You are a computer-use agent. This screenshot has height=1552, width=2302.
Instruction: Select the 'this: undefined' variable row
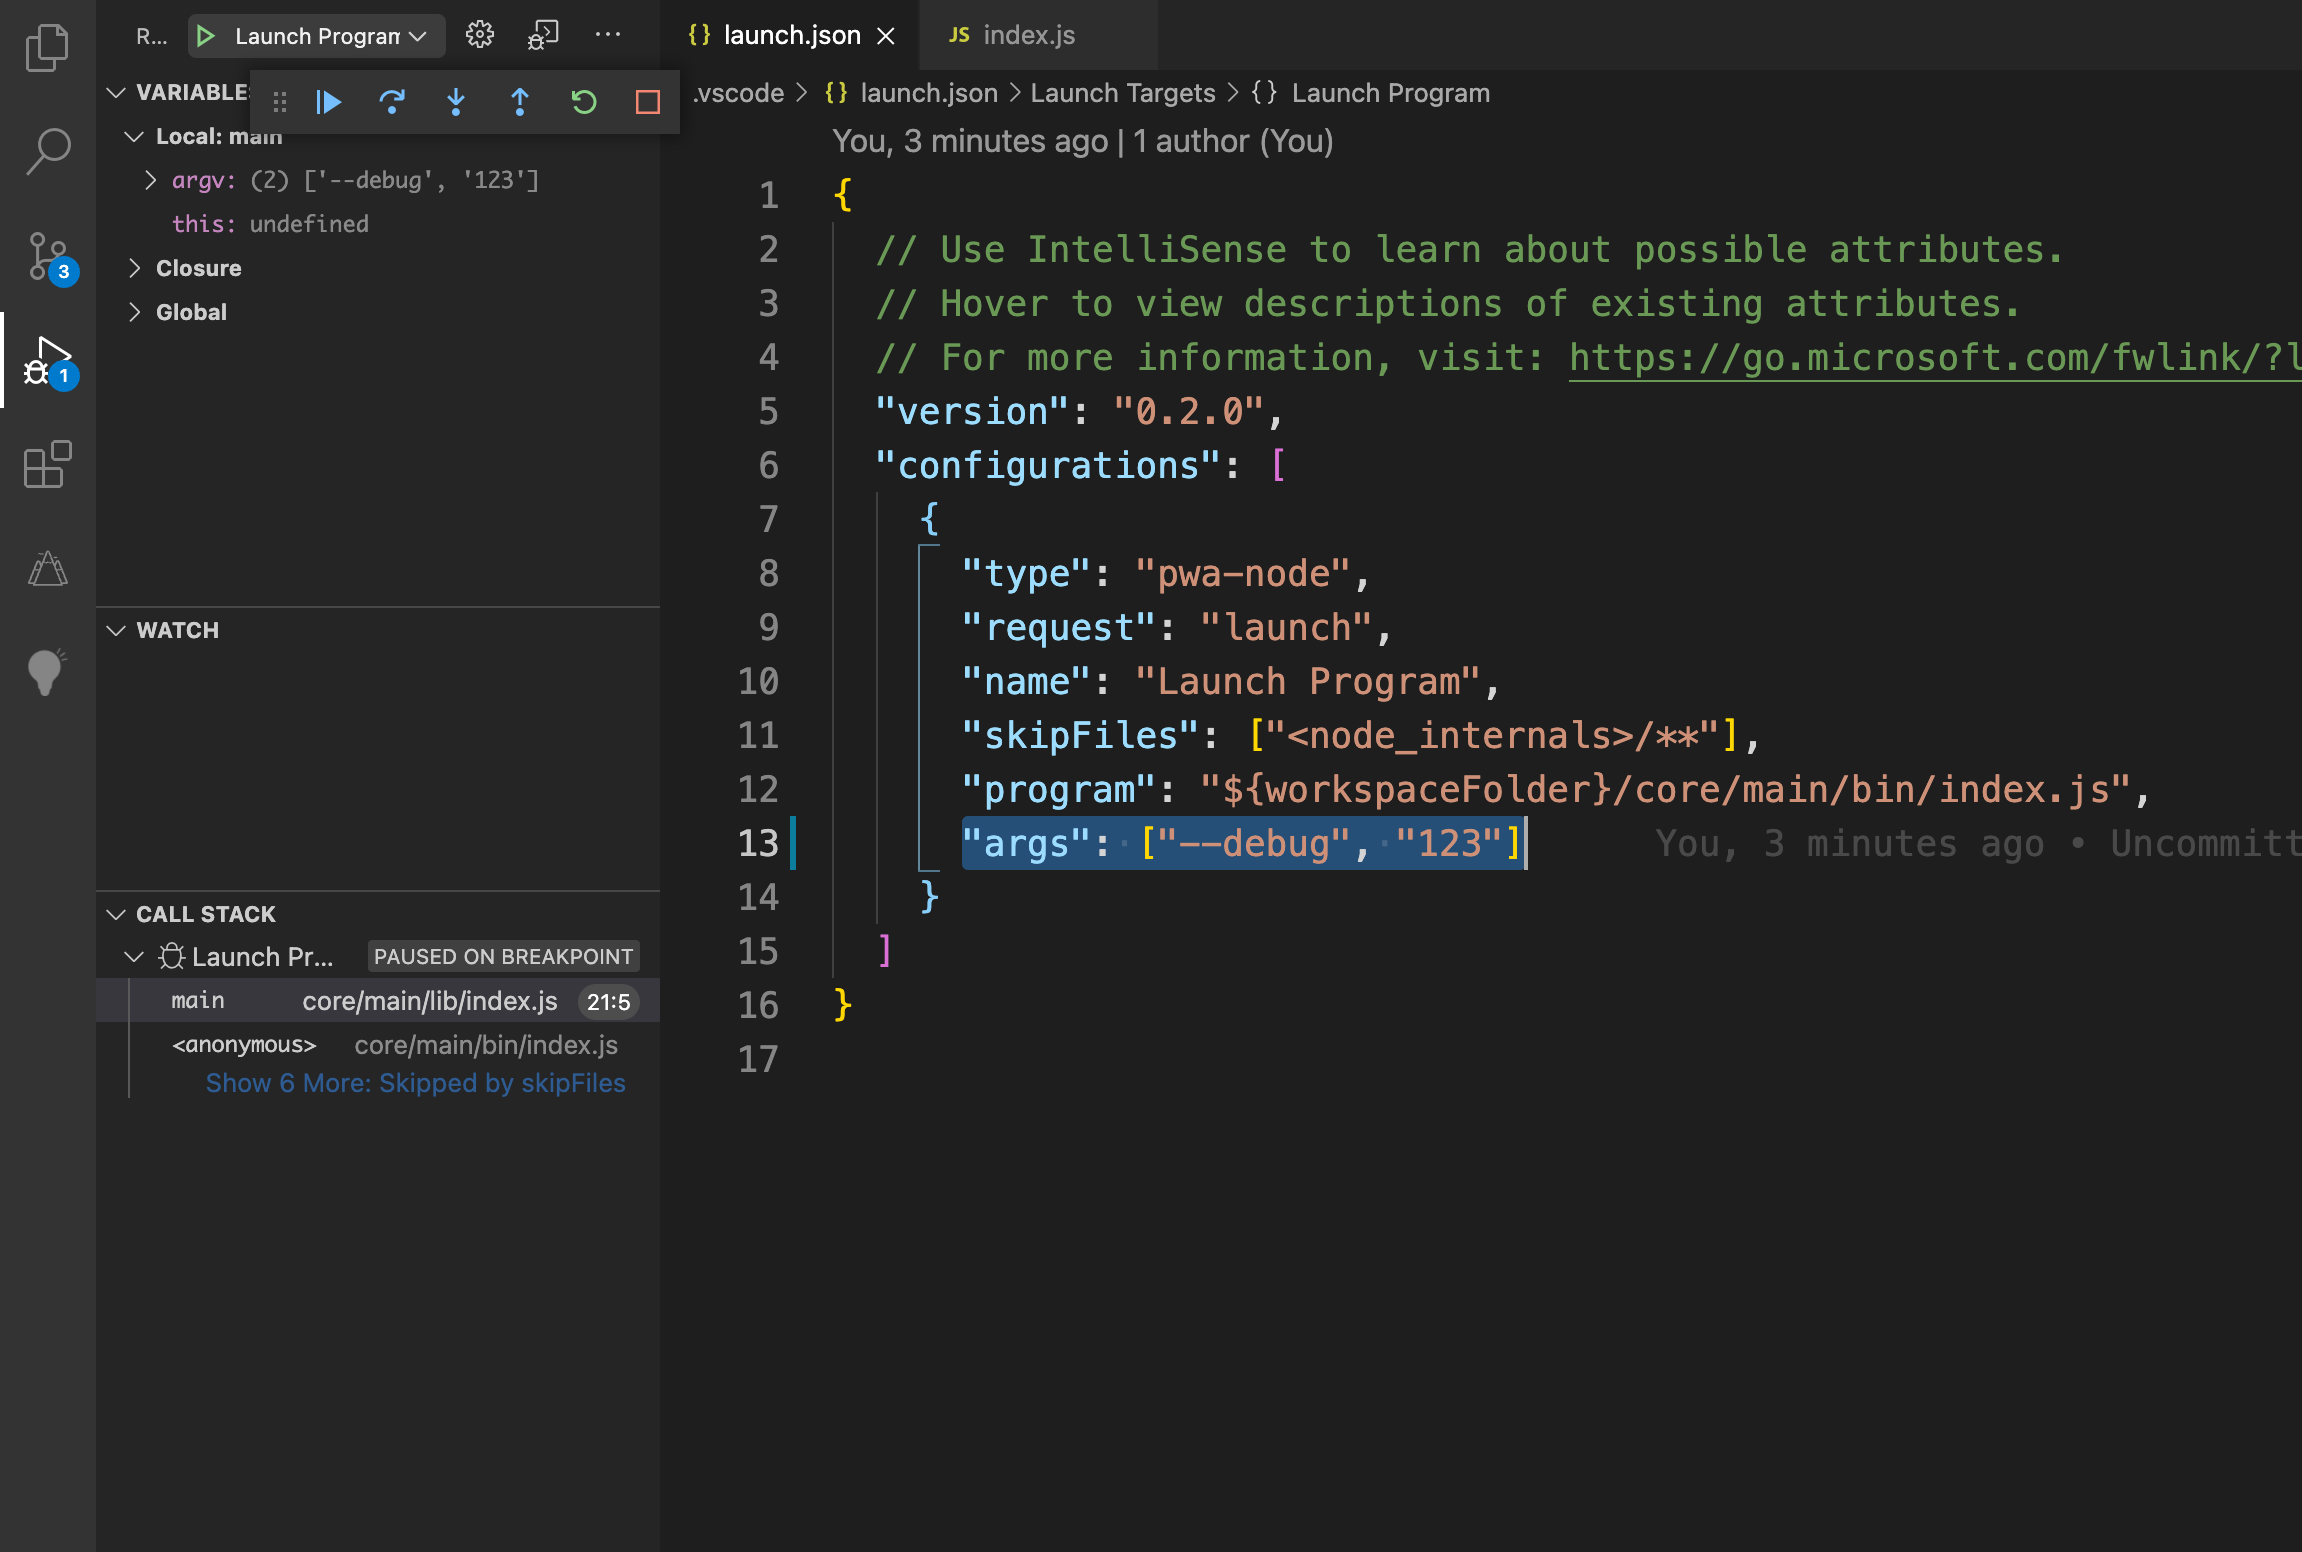tap(378, 224)
